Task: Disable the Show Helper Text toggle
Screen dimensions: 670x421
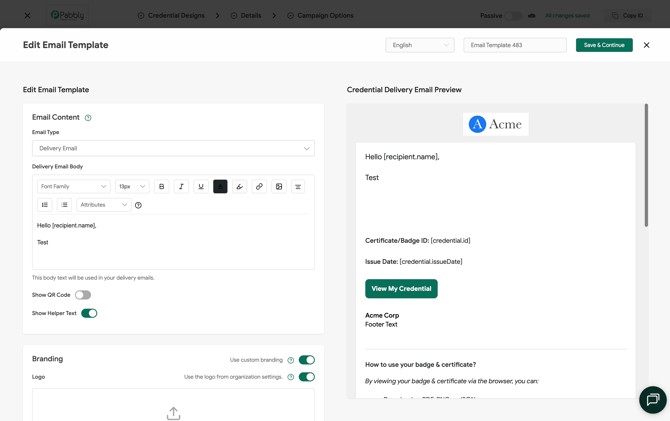Action: (x=89, y=313)
